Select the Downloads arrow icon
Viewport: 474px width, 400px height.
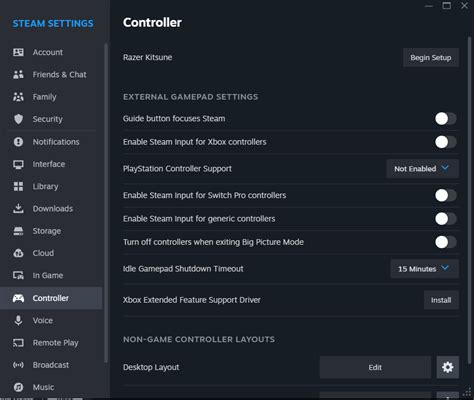coord(18,208)
